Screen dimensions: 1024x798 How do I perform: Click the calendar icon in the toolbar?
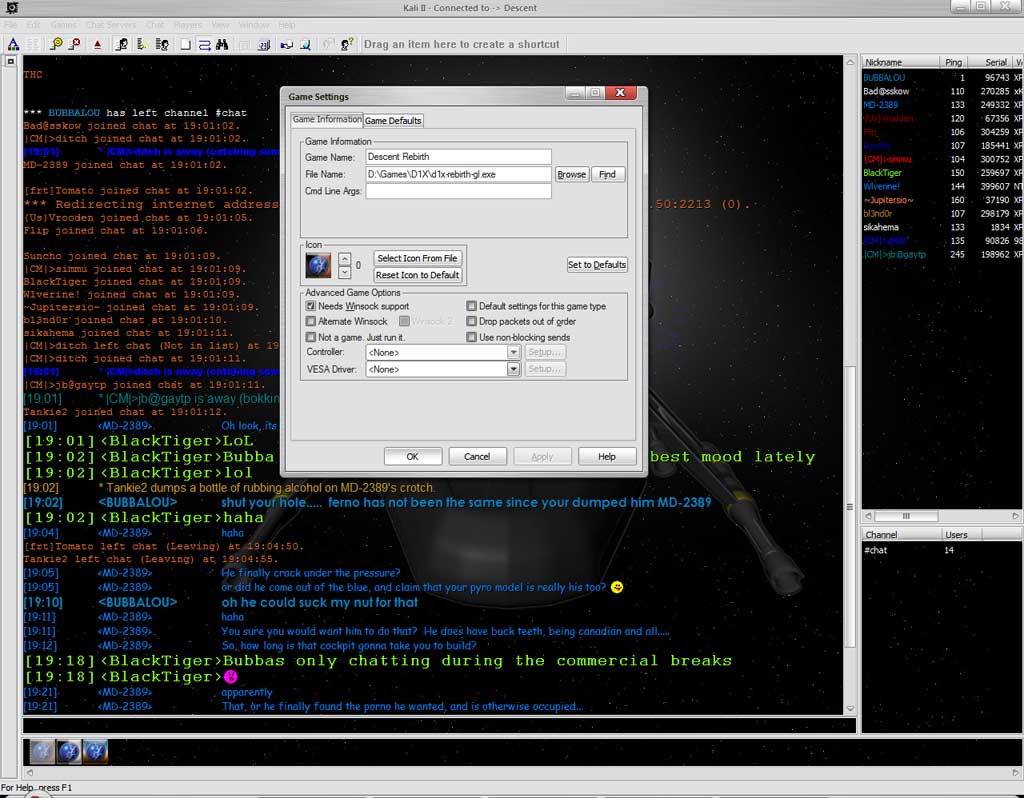coord(264,44)
